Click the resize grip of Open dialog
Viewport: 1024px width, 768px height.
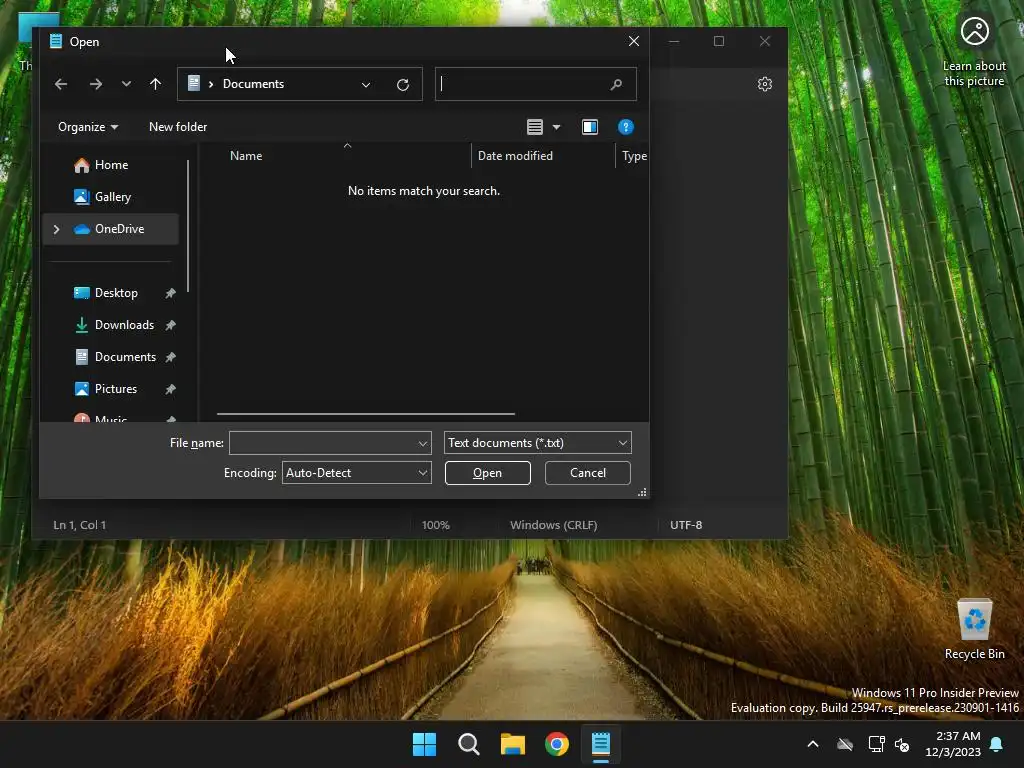pos(643,492)
